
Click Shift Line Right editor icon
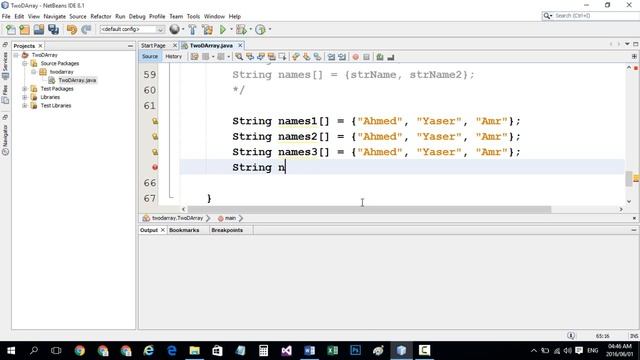click(x=342, y=57)
